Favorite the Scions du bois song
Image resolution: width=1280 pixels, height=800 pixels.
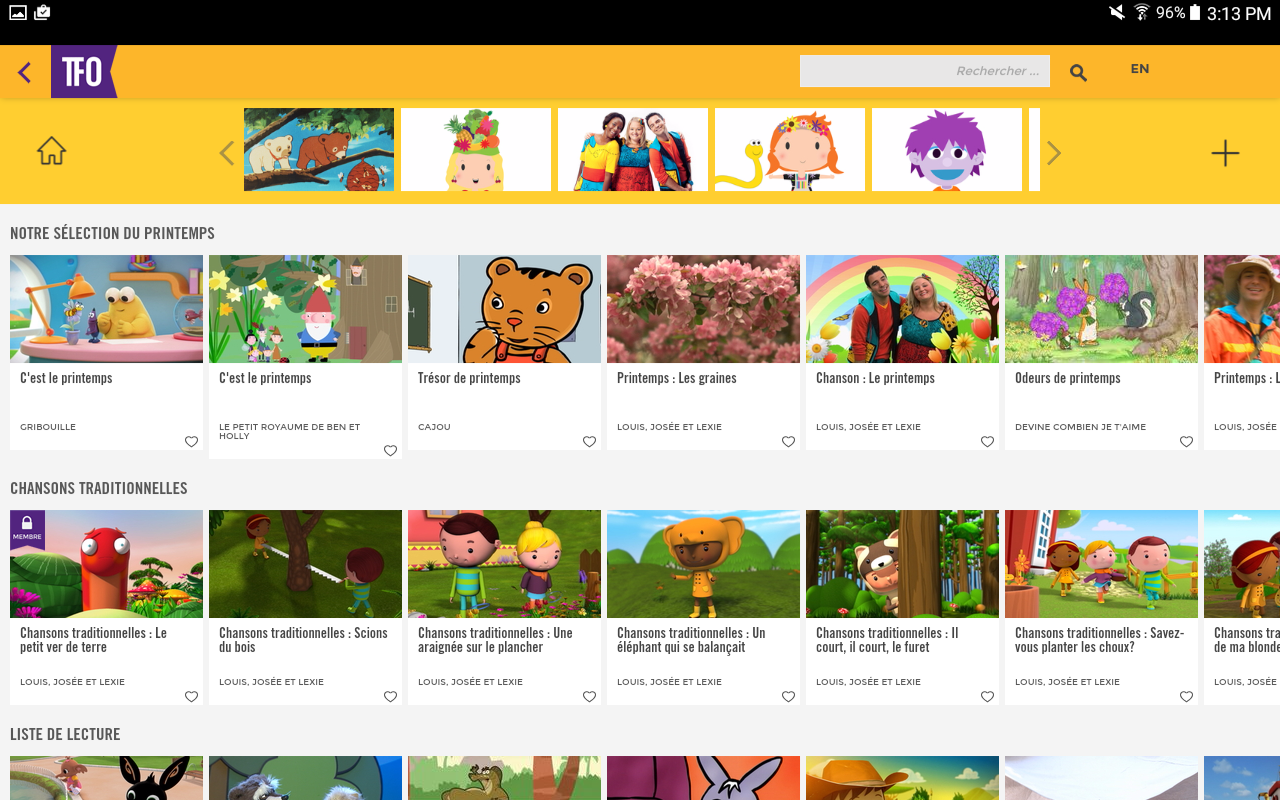click(x=390, y=697)
